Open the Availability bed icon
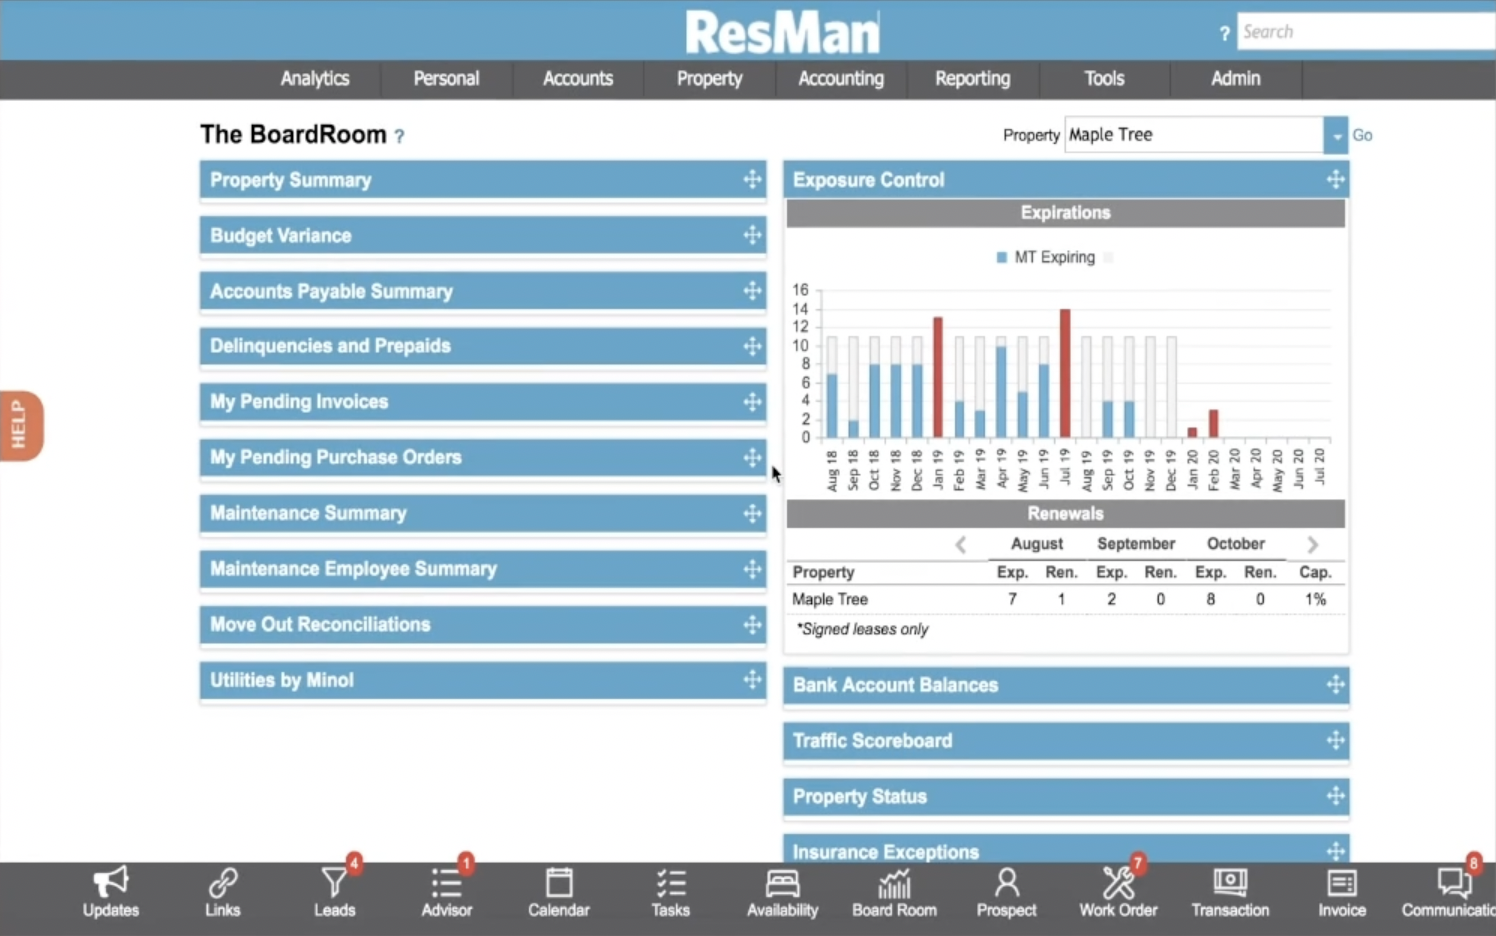1496x936 pixels. tap(782, 884)
